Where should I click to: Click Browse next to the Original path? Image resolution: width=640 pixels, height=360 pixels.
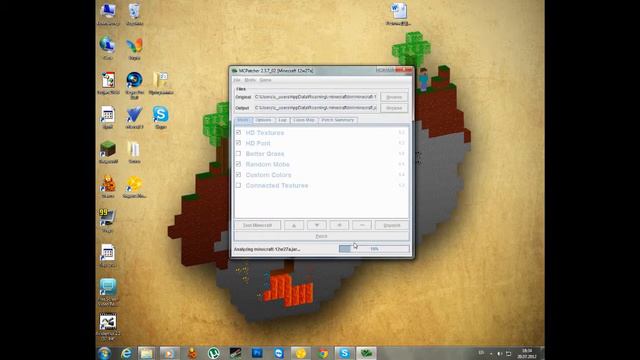pos(394,97)
